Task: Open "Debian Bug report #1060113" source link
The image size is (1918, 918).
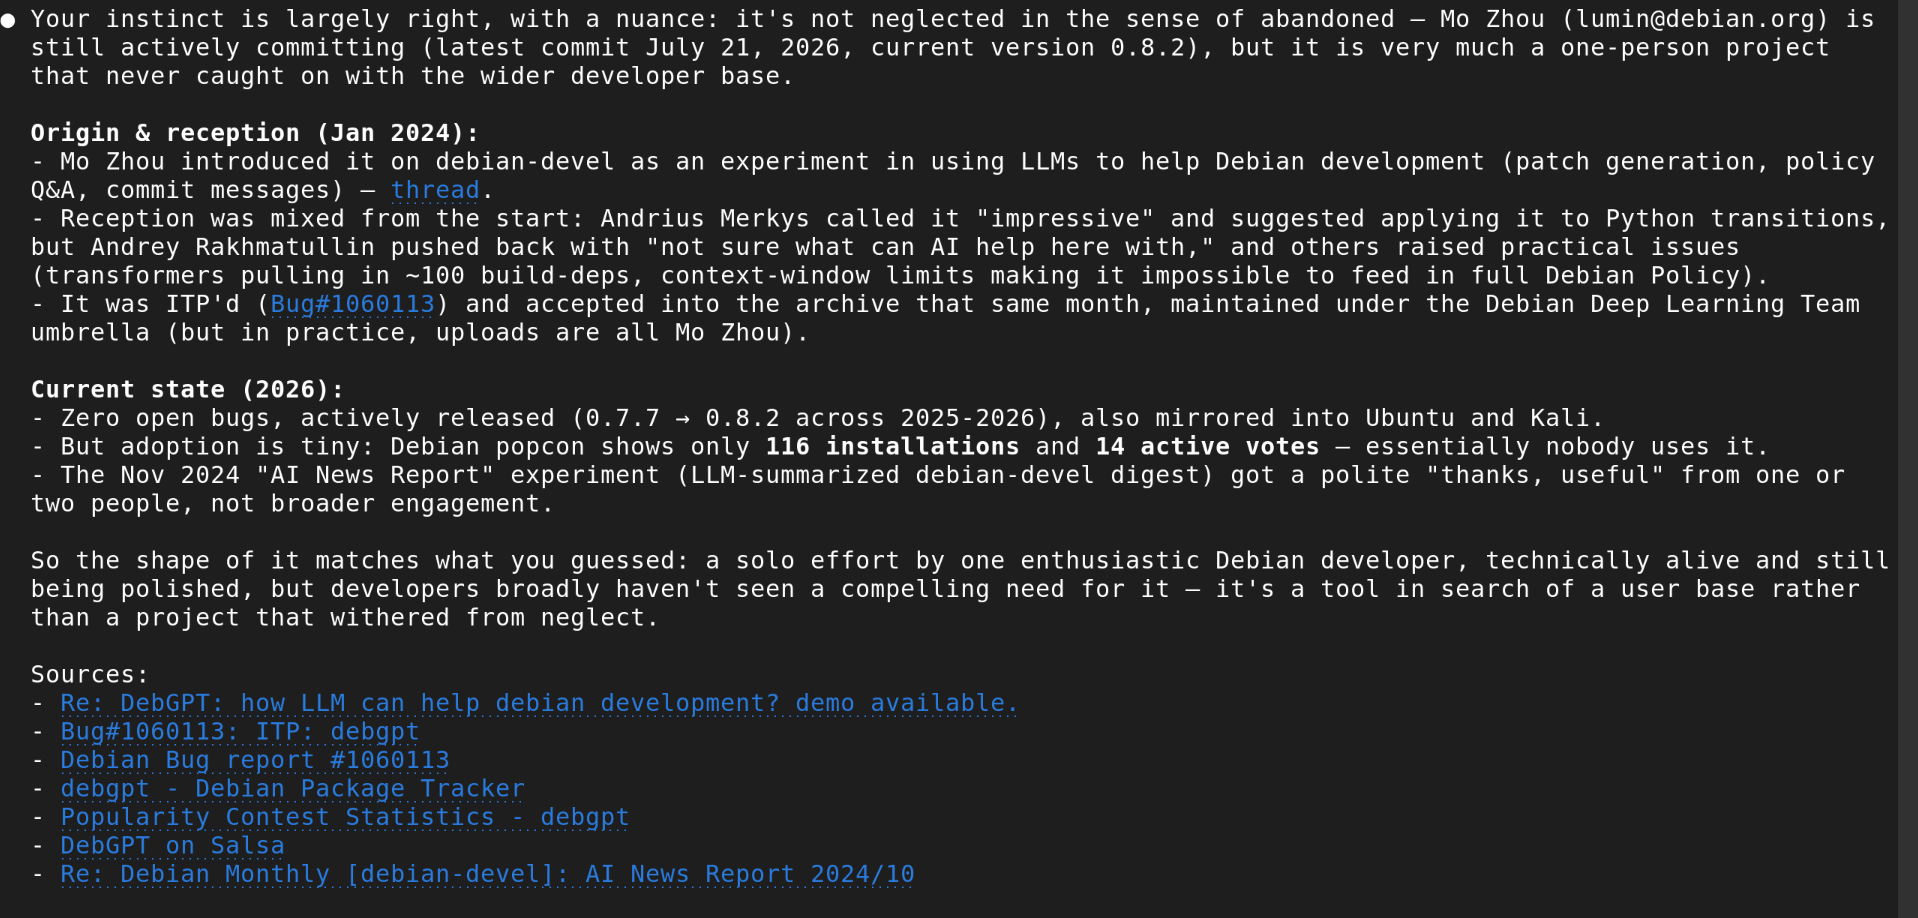Action: (255, 760)
